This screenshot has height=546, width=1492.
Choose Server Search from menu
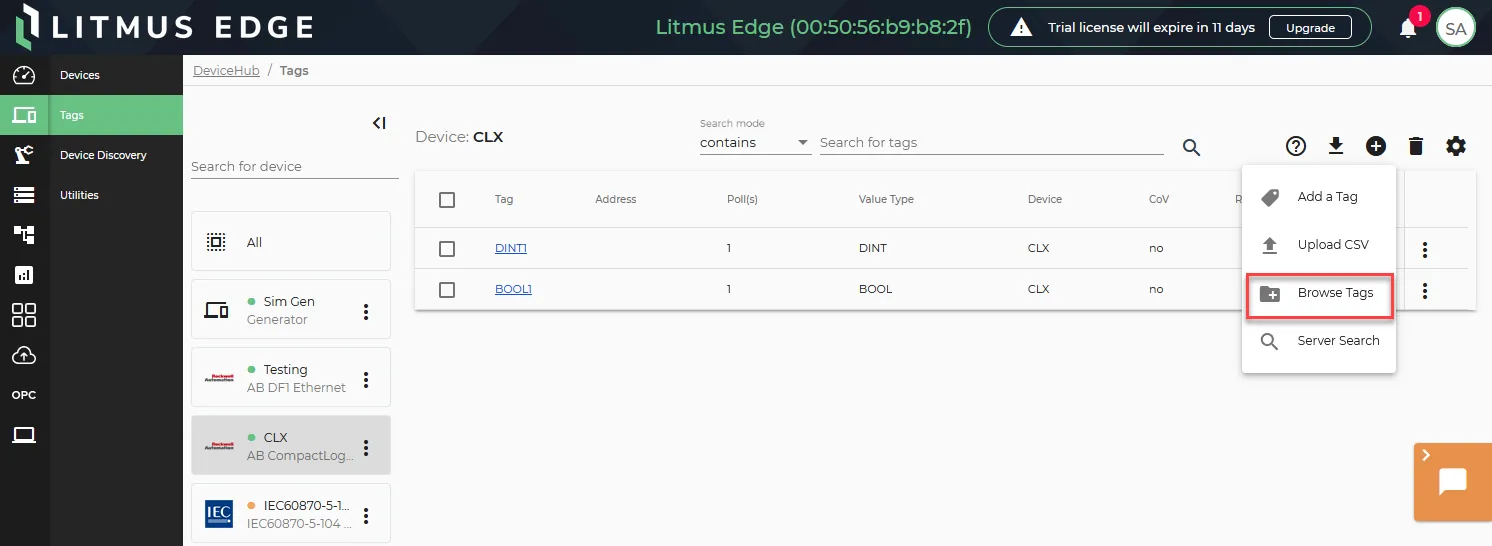click(1319, 341)
